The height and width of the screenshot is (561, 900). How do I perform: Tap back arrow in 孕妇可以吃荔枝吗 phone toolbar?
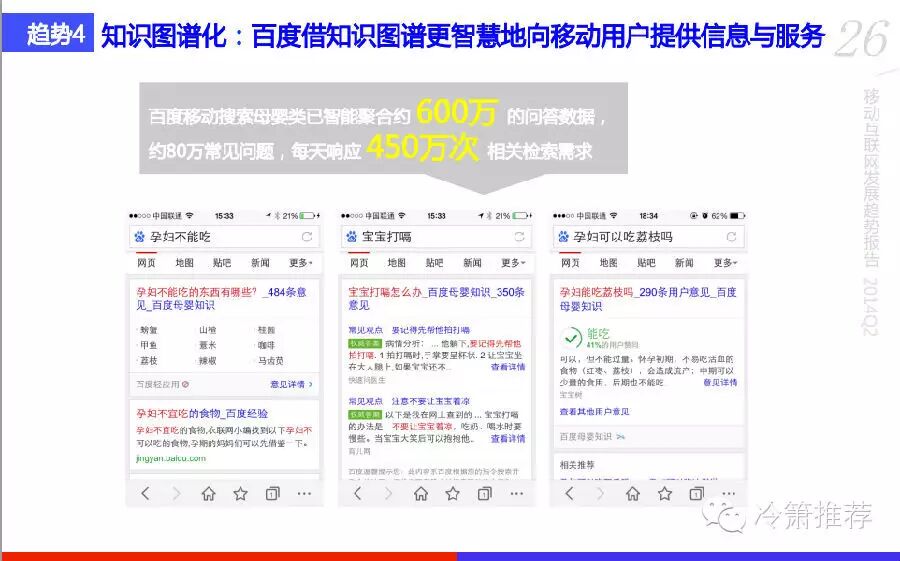point(569,493)
